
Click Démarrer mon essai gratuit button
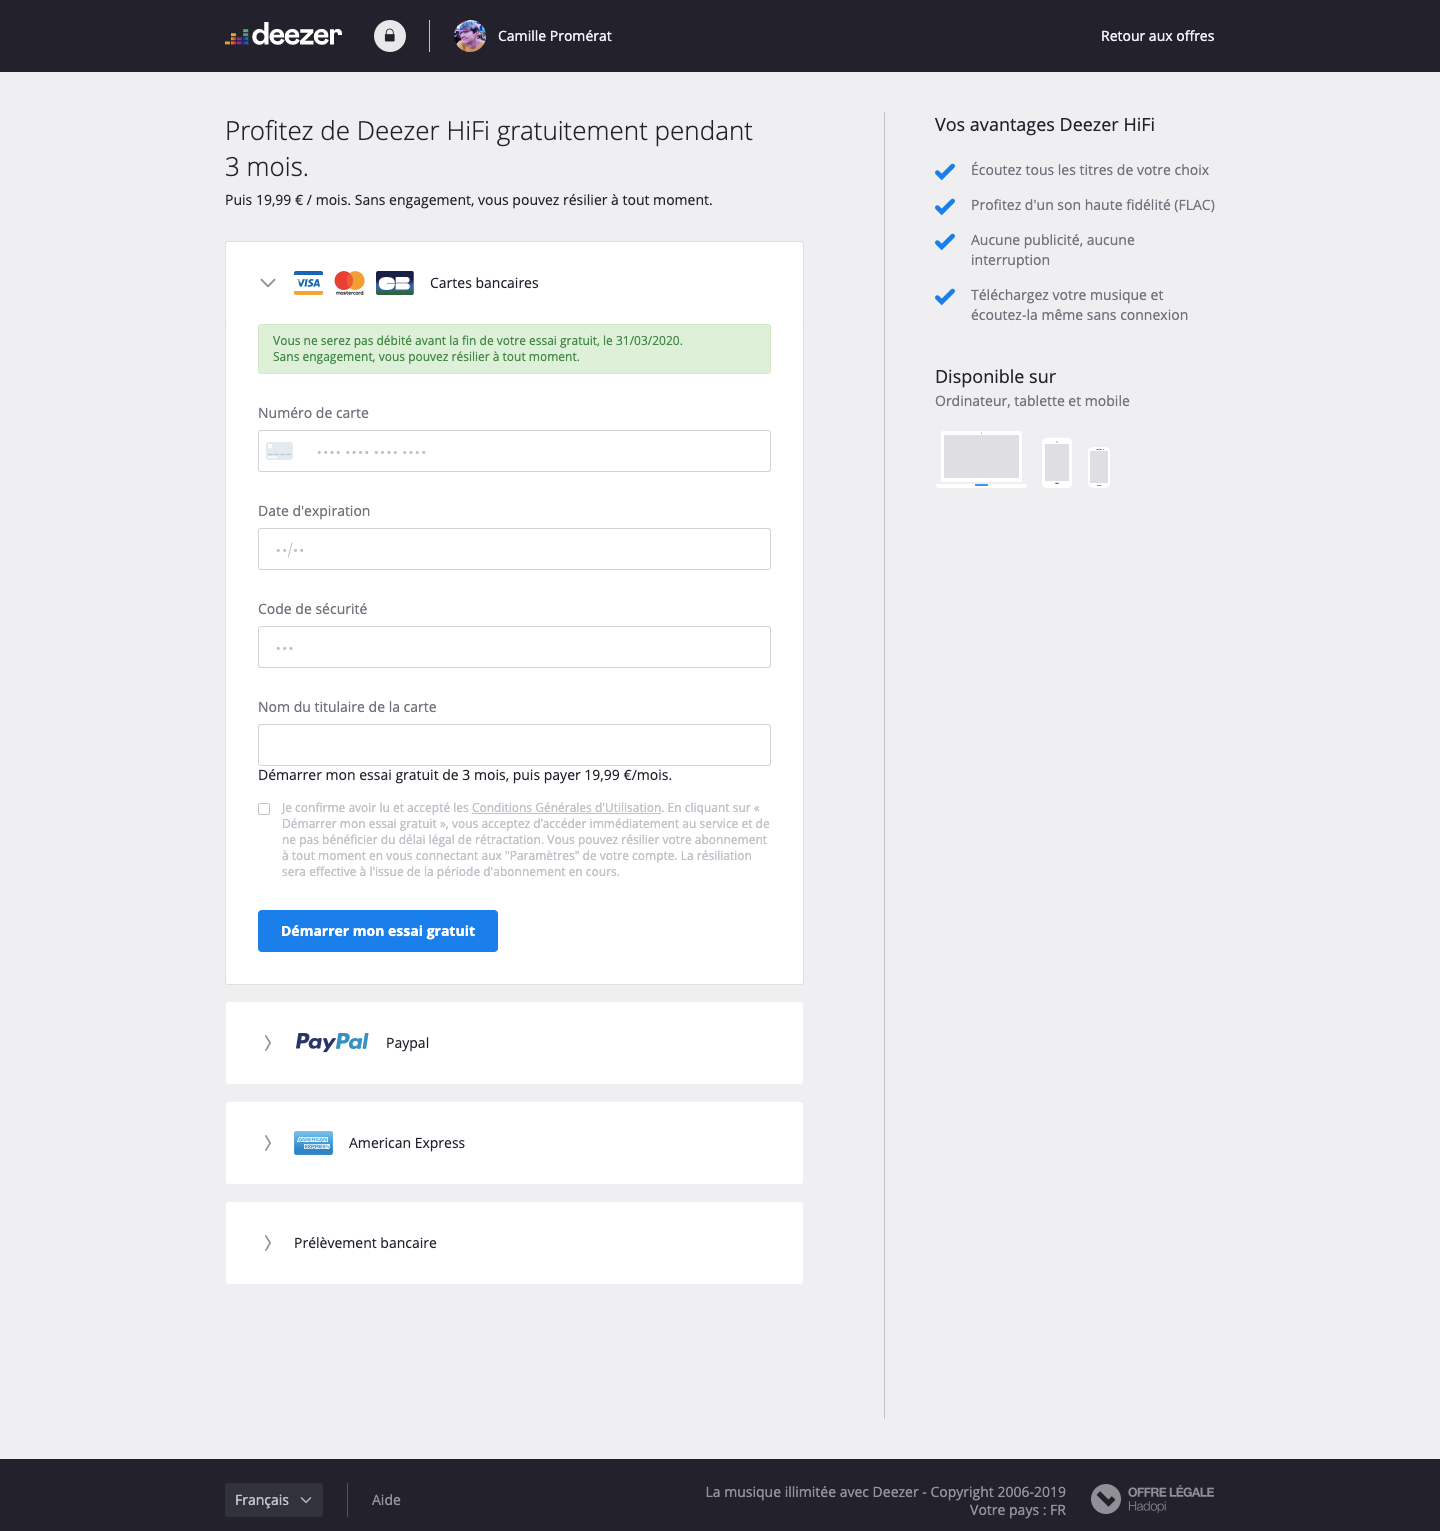click(x=378, y=931)
